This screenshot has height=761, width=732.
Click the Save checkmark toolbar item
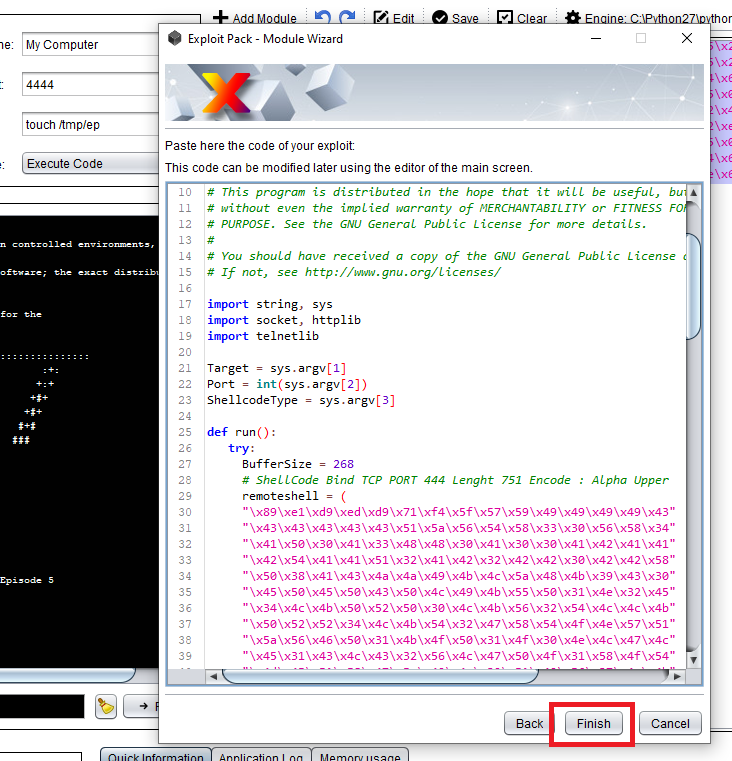click(455, 18)
